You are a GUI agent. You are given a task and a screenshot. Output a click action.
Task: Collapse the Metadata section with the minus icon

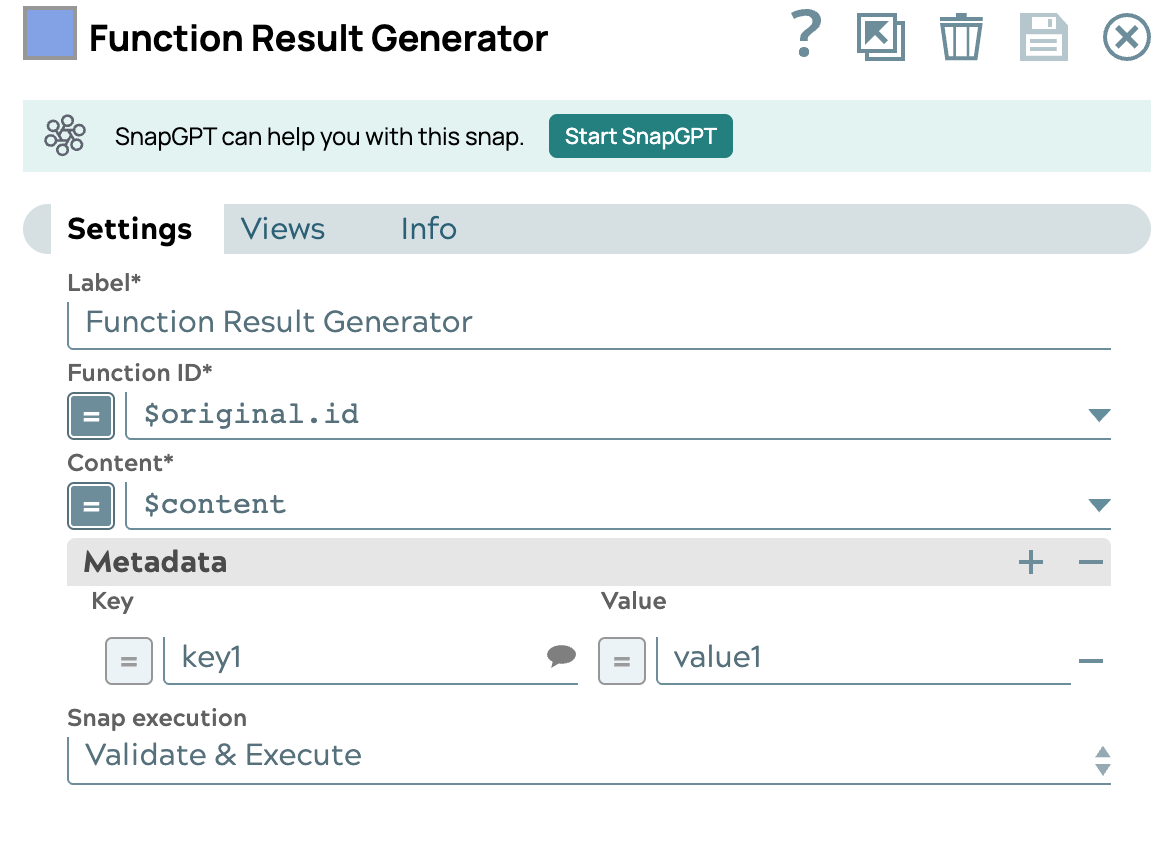tap(1090, 562)
